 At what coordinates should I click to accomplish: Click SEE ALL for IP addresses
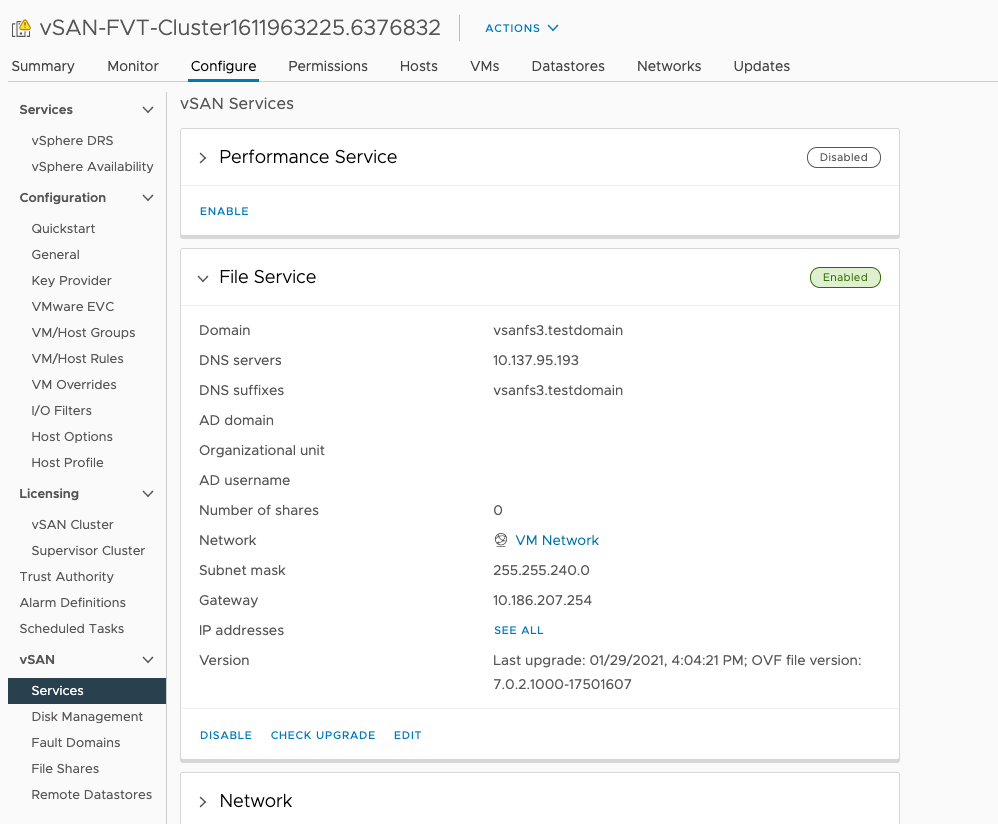518,630
